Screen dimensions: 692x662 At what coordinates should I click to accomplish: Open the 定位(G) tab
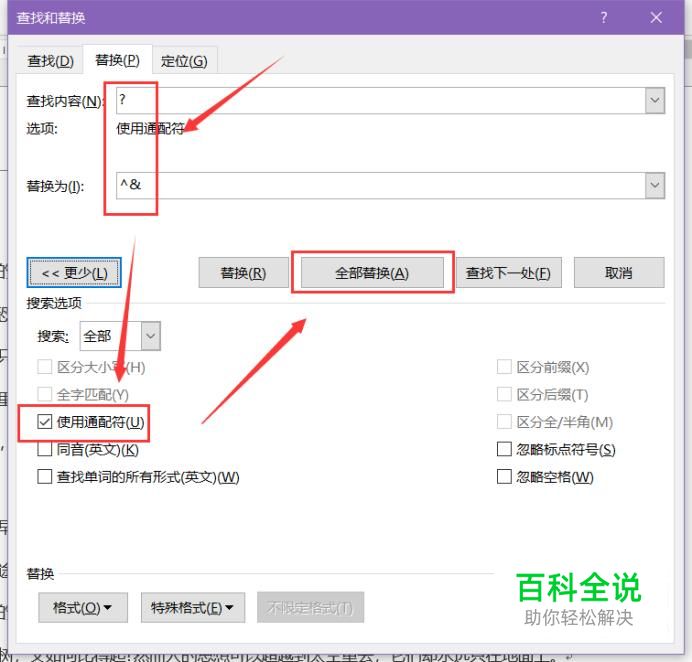[x=184, y=61]
